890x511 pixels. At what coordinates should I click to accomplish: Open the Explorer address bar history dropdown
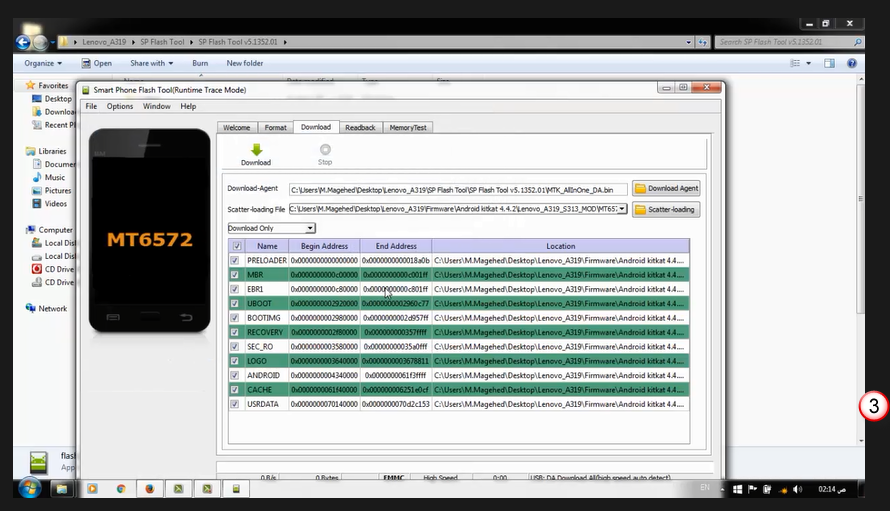coord(689,42)
